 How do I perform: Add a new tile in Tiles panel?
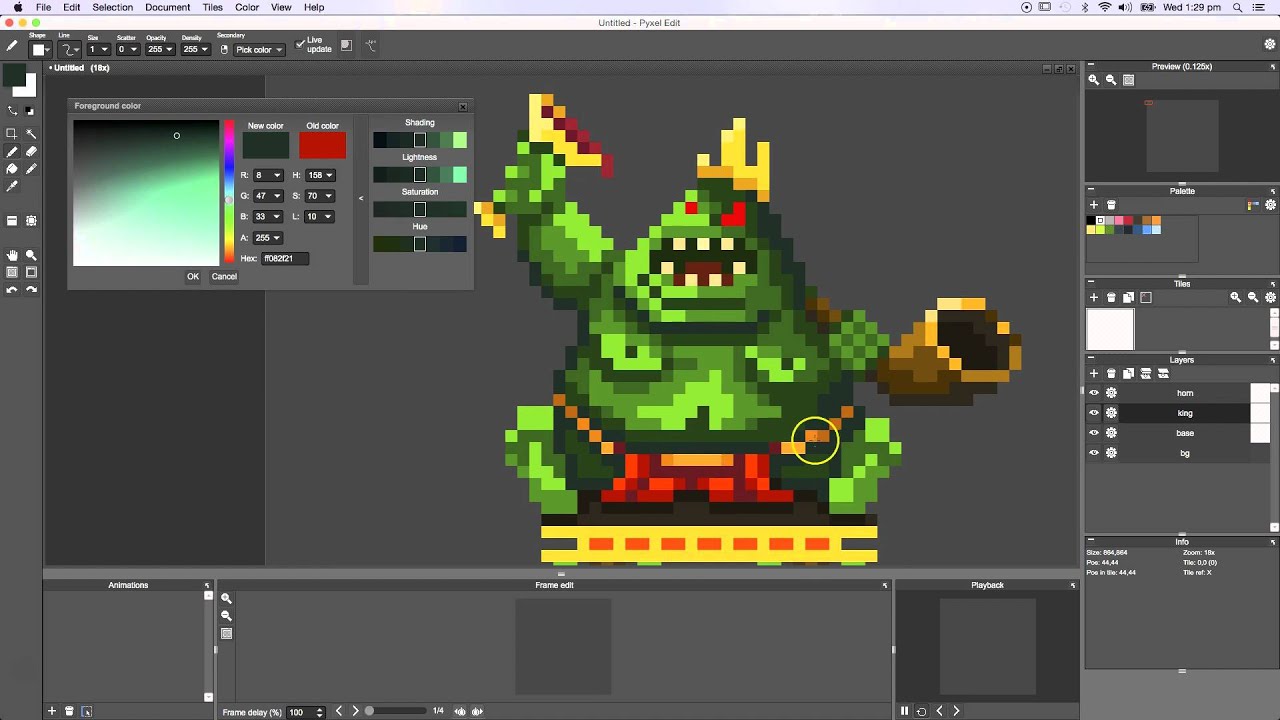[1094, 297]
